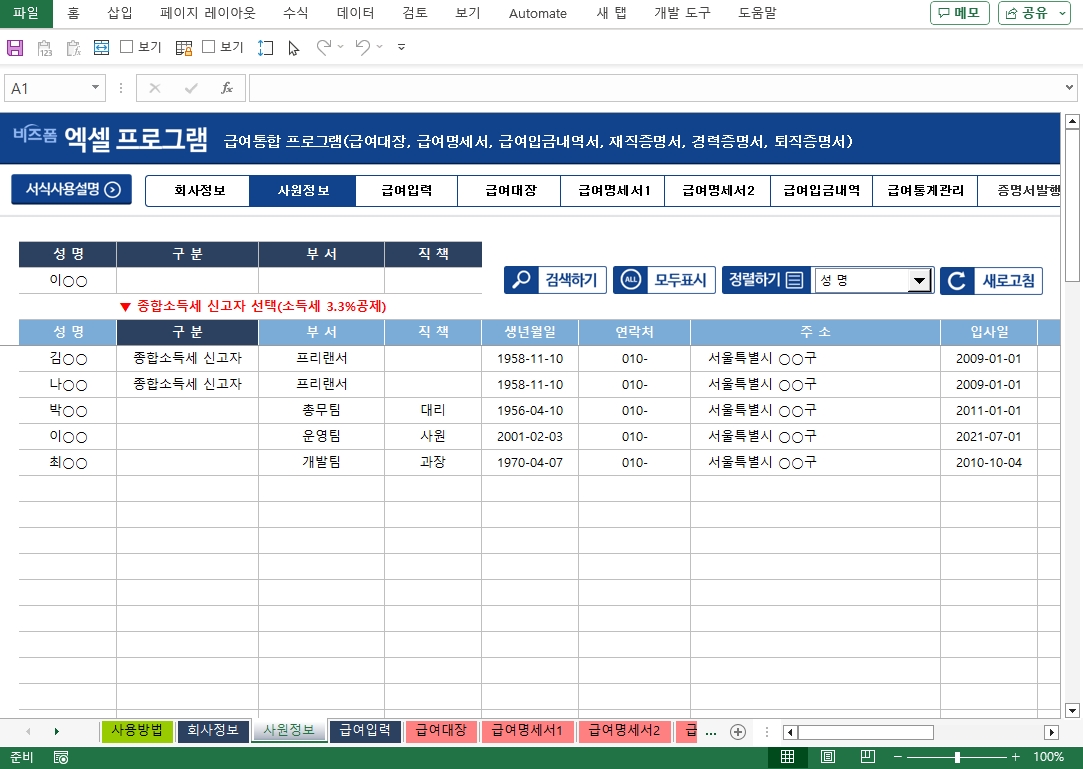Click the Insert Function fx icon
This screenshot has width=1083, height=769.
tap(227, 88)
